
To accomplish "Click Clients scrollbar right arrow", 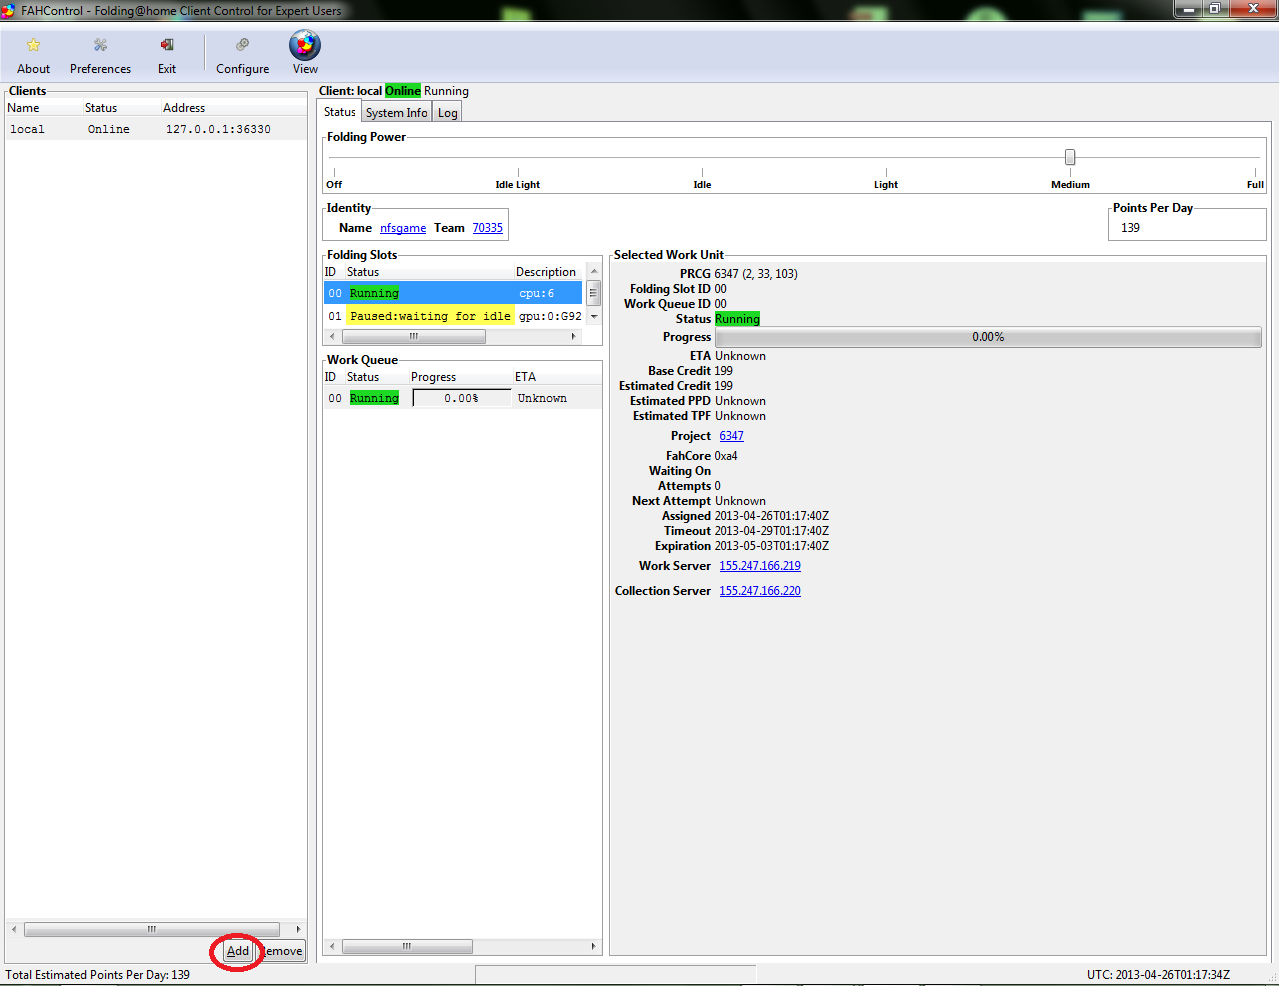I will [x=298, y=929].
